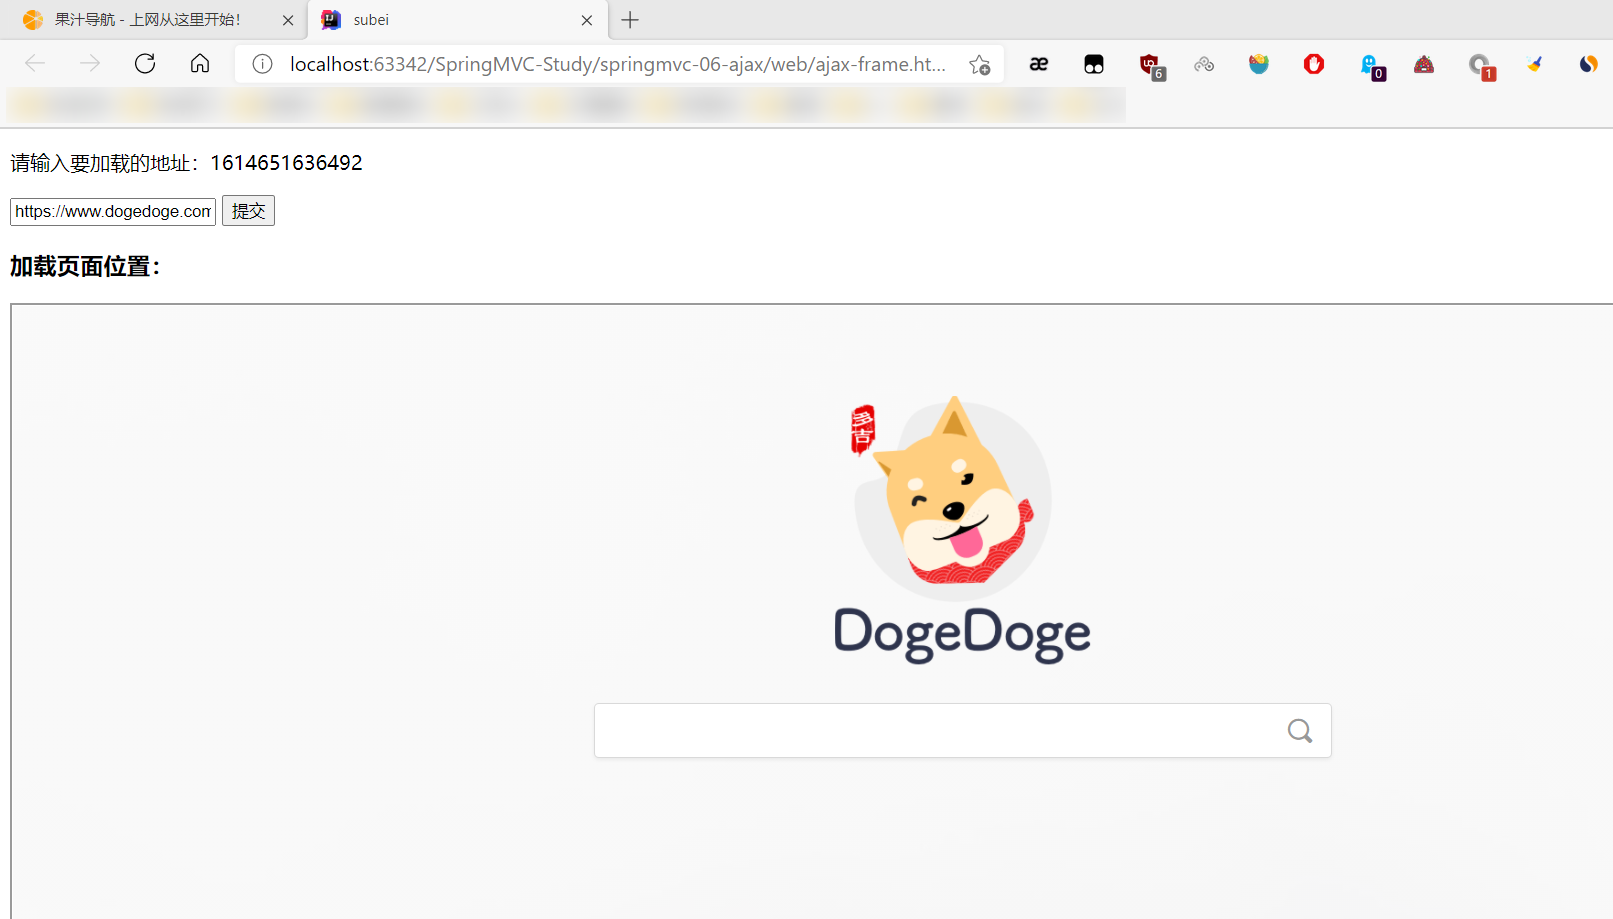Open the broom cleaner extension

(1534, 65)
